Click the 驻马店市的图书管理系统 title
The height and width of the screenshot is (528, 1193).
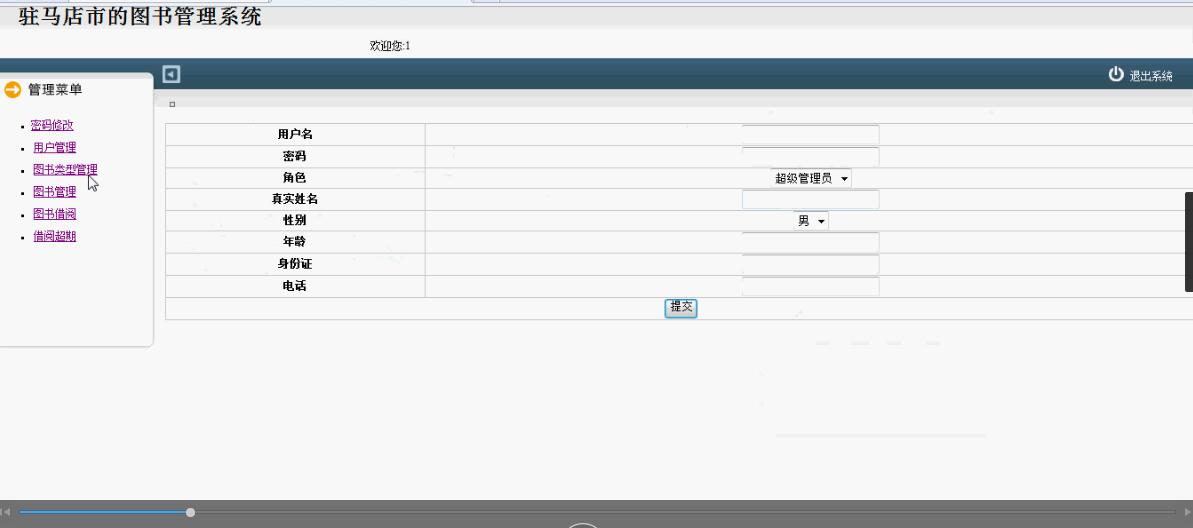point(140,16)
